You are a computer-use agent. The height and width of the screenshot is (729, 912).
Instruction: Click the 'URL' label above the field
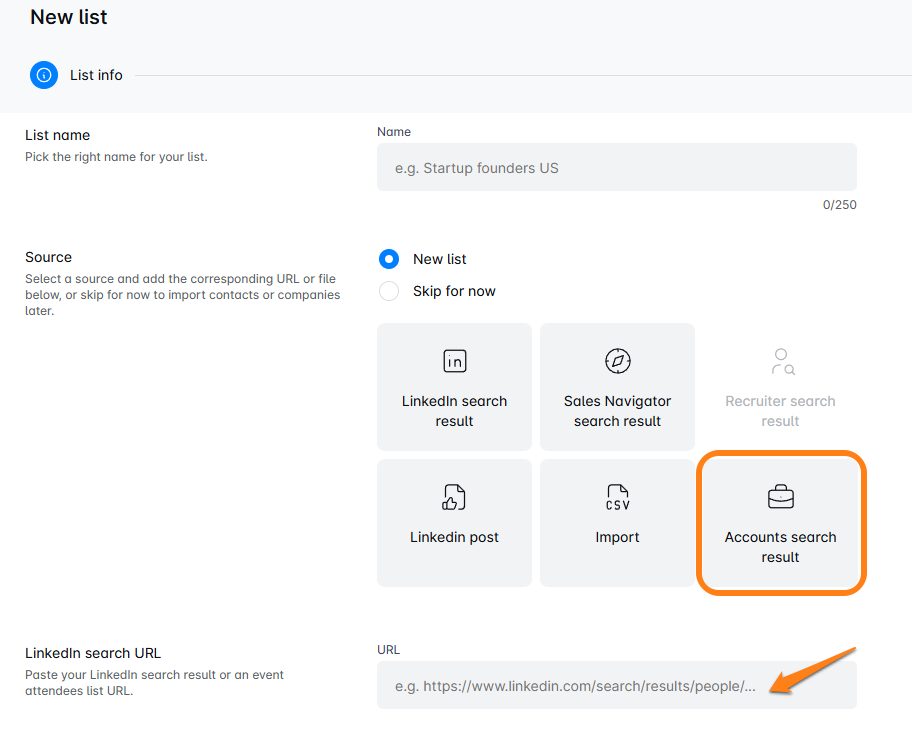[x=388, y=650]
